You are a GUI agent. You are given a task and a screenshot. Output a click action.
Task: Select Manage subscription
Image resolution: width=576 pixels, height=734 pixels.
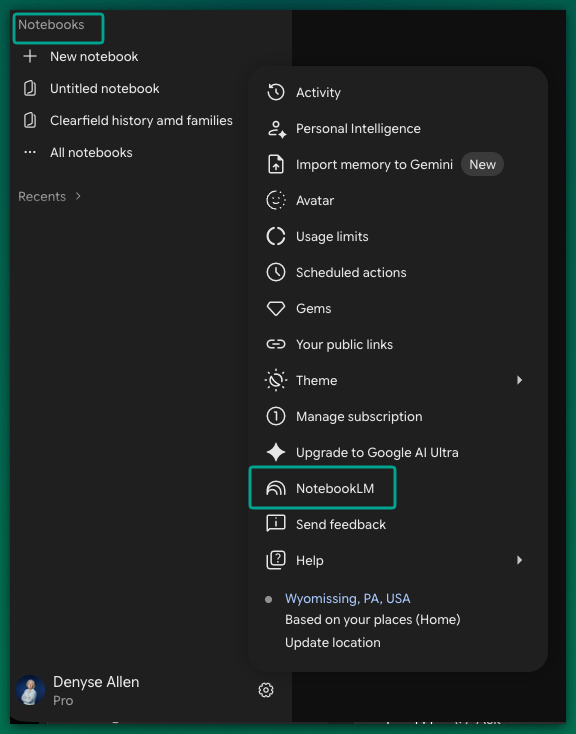tap(398, 416)
